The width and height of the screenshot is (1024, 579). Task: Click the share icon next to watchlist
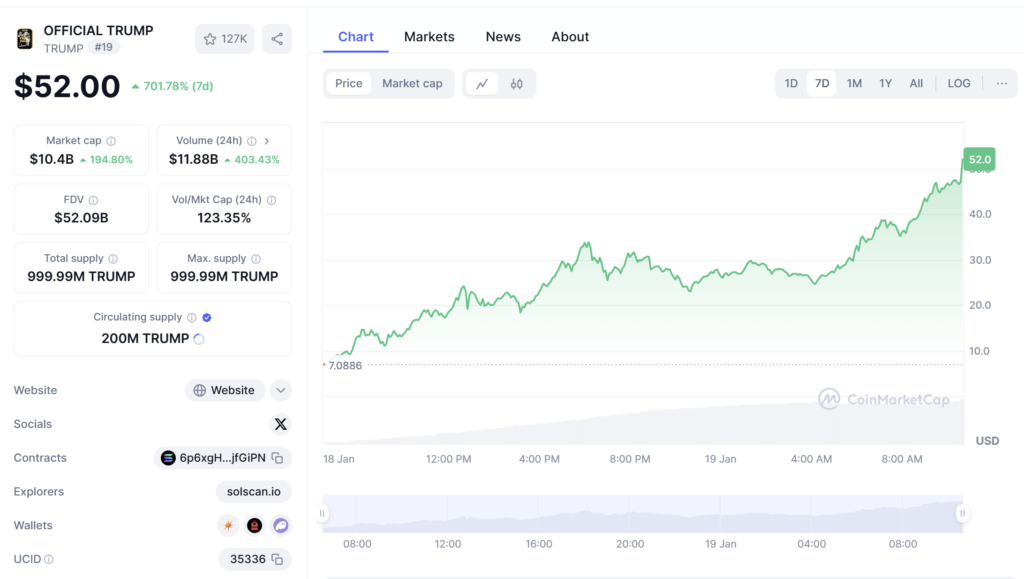[277, 39]
